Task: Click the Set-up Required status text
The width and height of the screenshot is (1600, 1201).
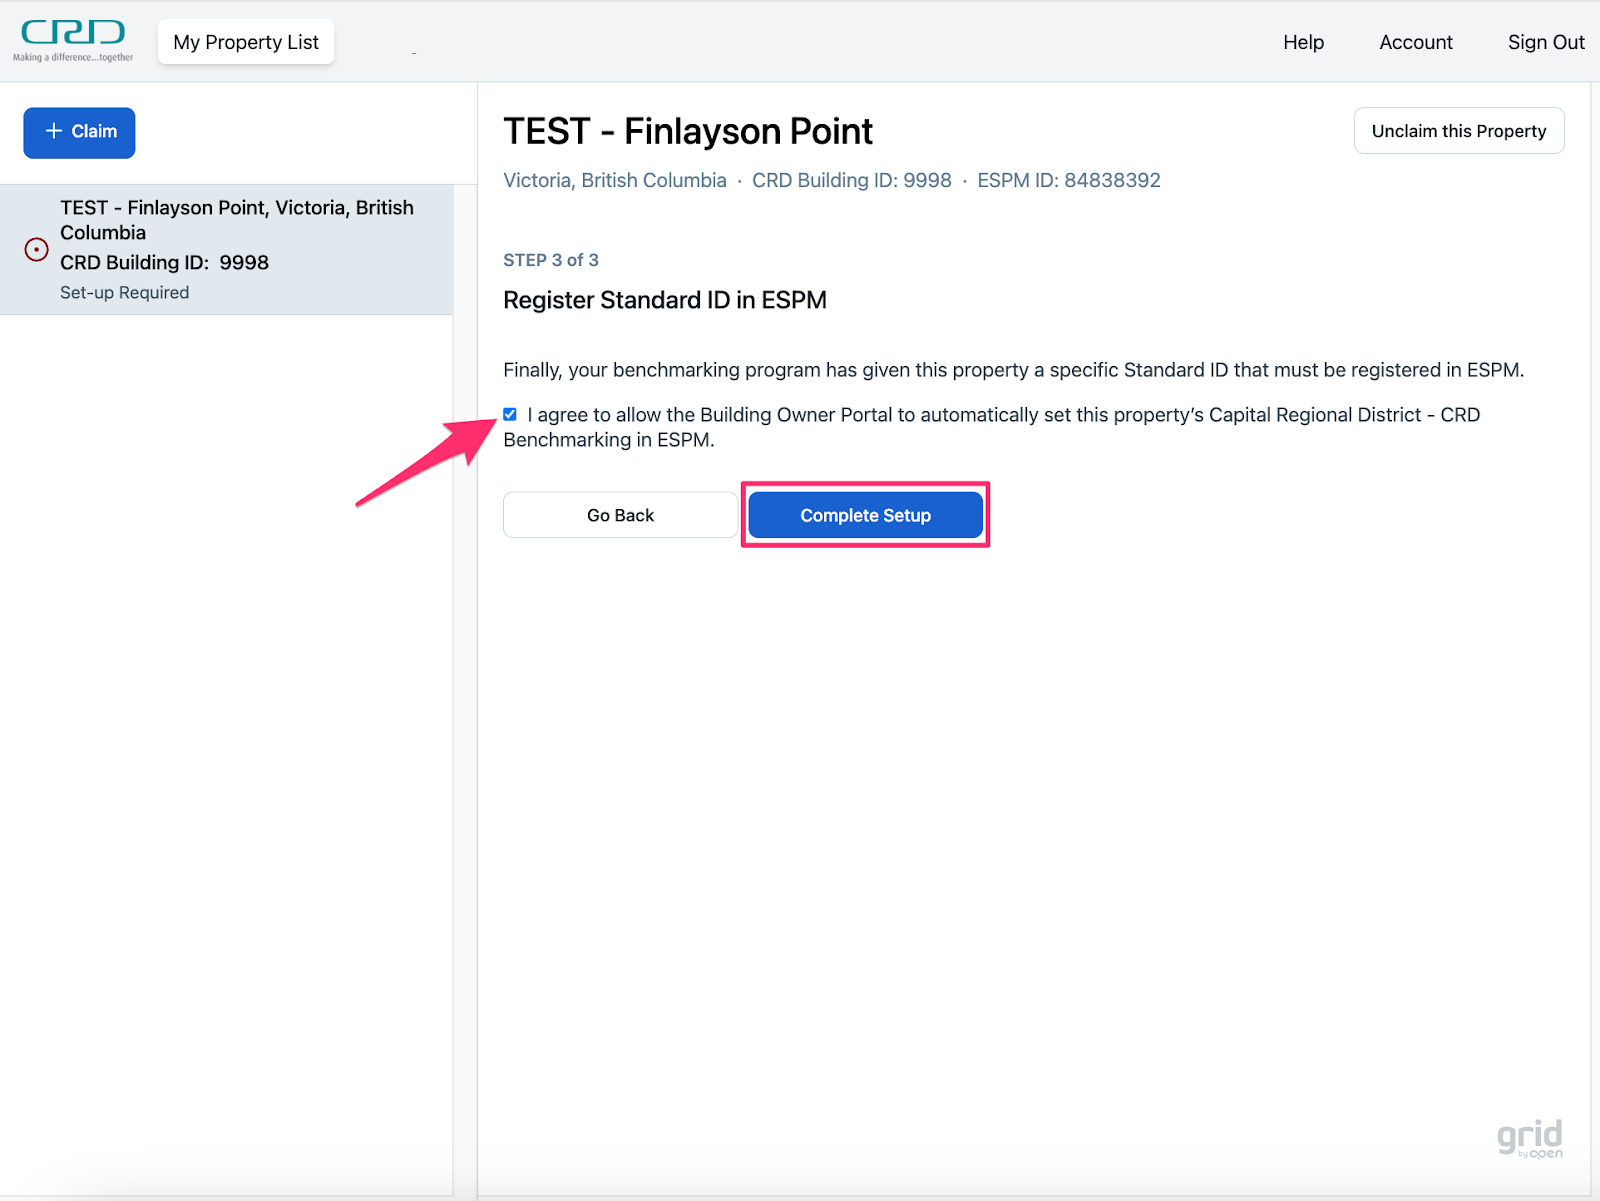Action: 124,293
